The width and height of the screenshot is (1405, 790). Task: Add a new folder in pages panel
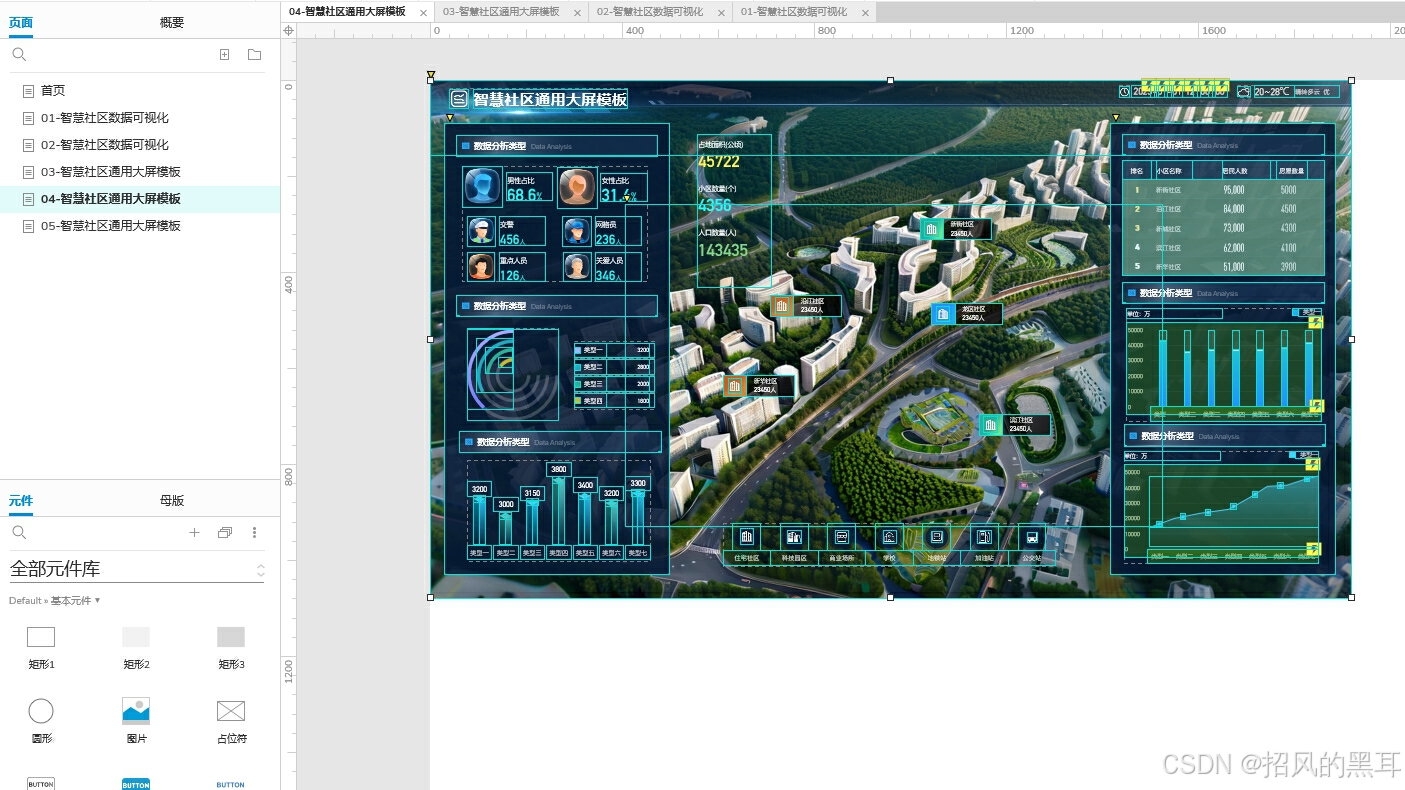coord(255,55)
